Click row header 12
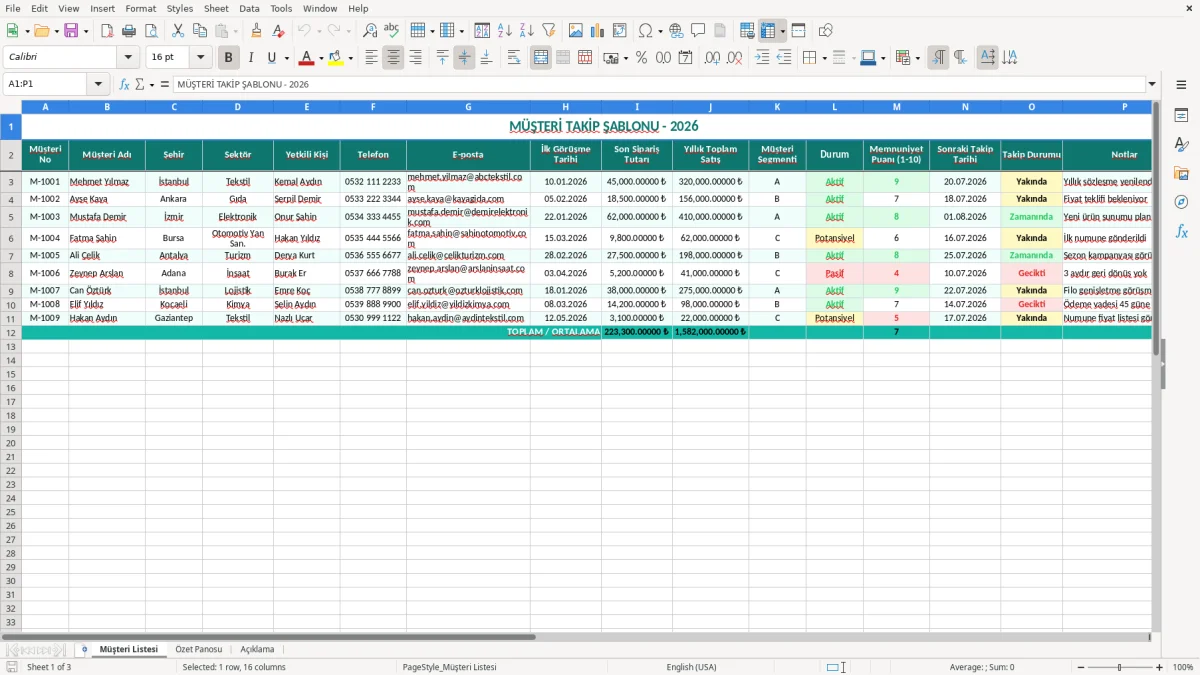1200x675 pixels. [11, 332]
